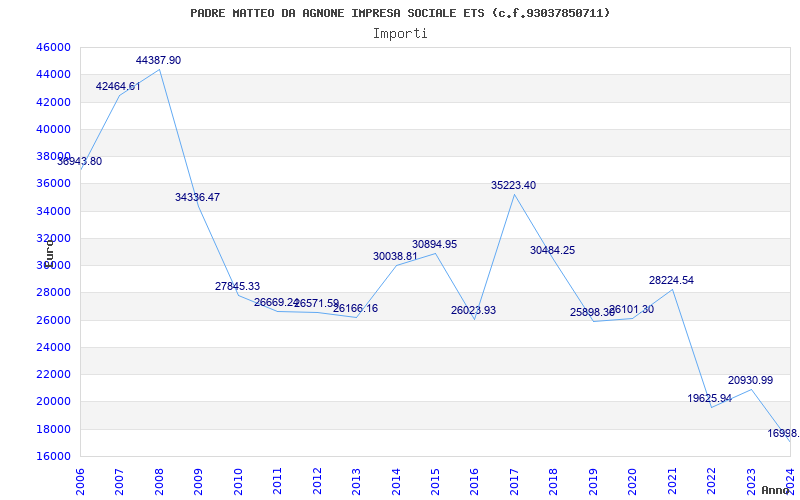Click the 2021 x-axis year label
Viewport: 800px width, 500px height.
pyautogui.click(x=672, y=481)
